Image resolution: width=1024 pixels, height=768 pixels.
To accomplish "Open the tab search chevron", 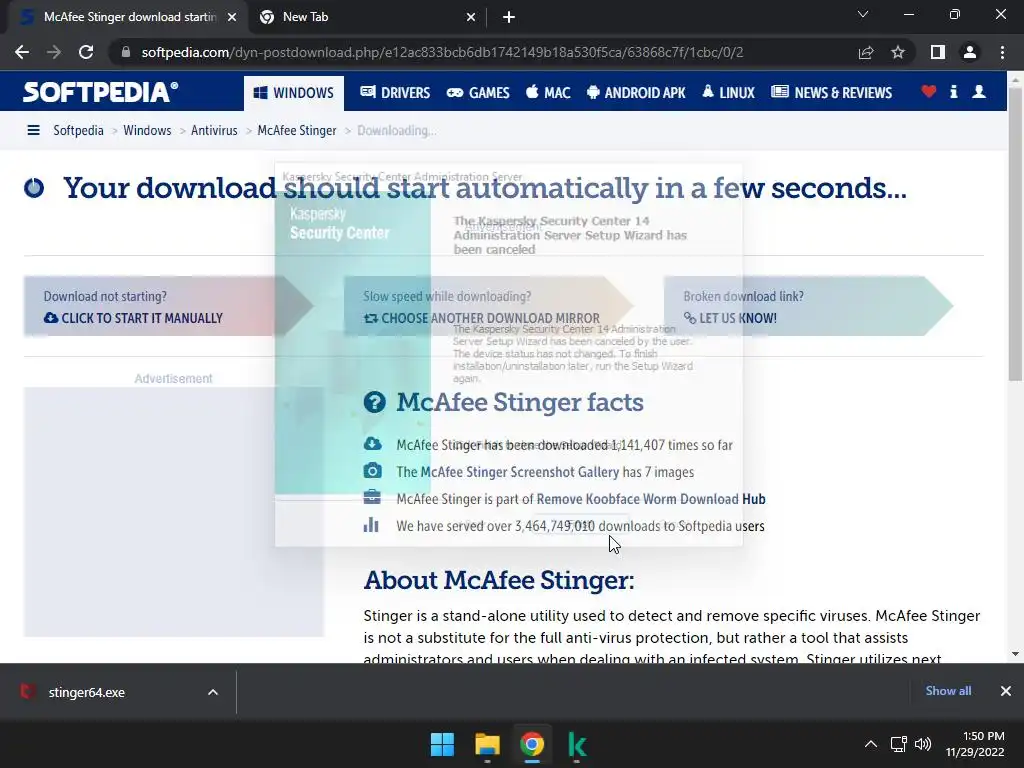I will 863,14.
